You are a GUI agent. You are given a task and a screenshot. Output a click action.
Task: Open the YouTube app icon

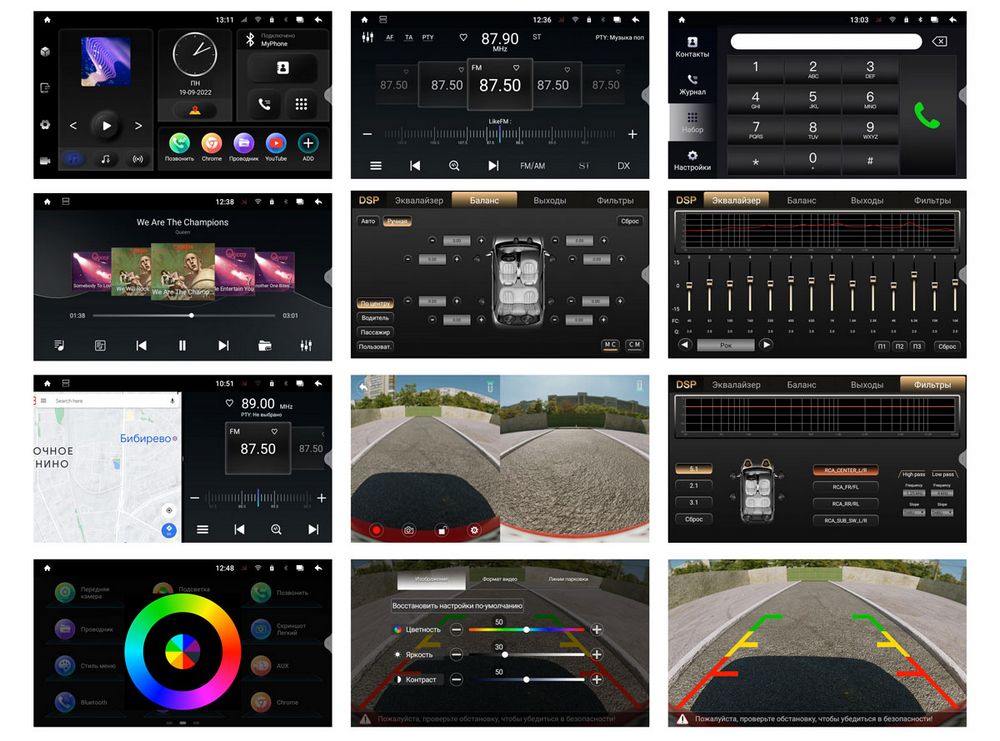(x=276, y=143)
